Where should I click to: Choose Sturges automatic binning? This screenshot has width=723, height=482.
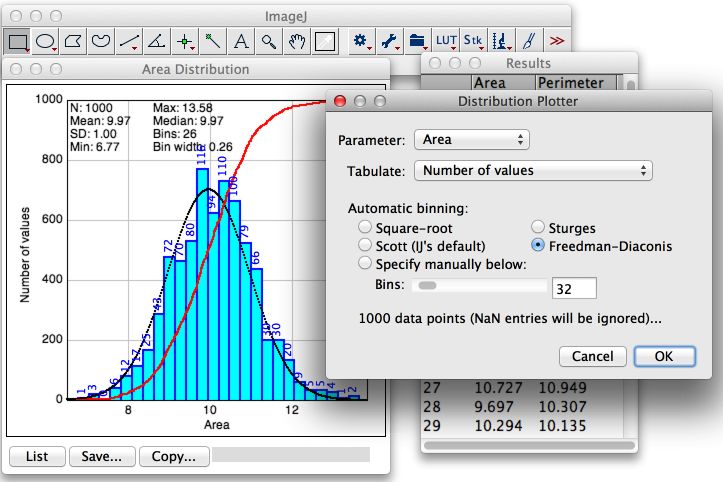click(538, 227)
